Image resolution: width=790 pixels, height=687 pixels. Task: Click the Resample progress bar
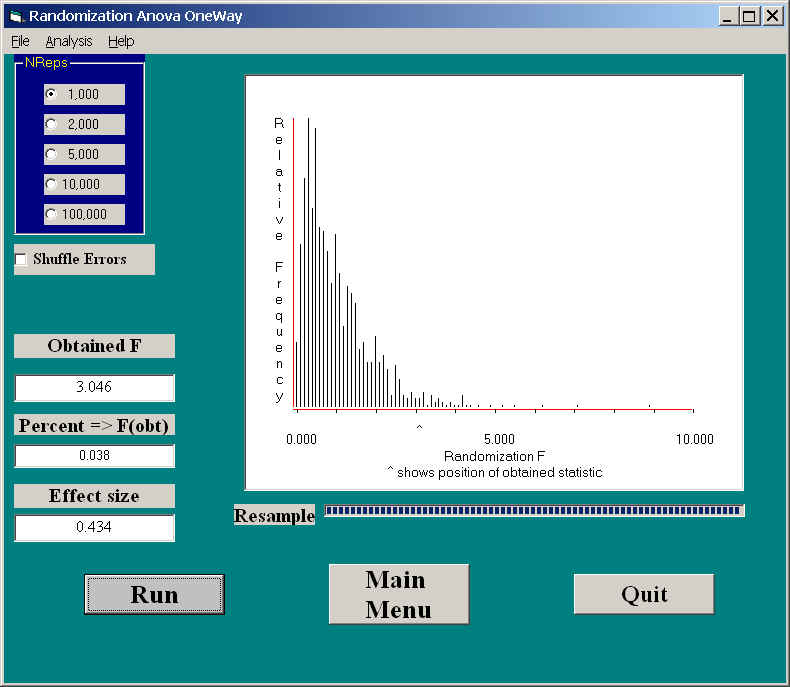(534, 511)
